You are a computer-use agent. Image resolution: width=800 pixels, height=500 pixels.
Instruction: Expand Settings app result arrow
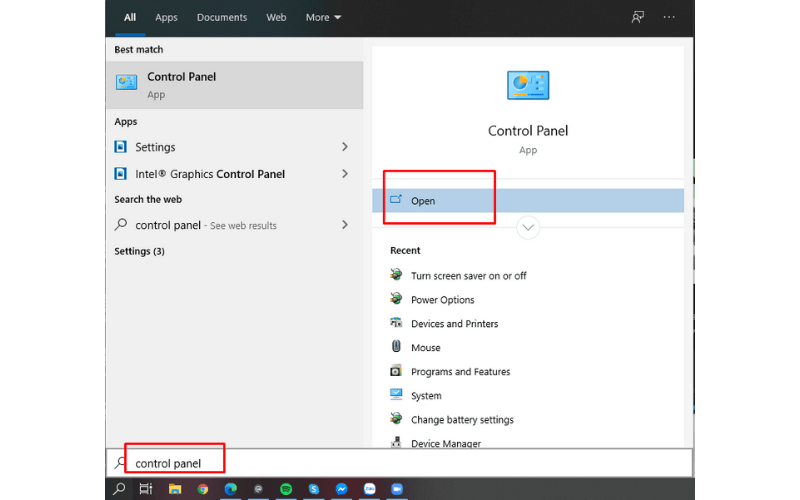pos(345,147)
